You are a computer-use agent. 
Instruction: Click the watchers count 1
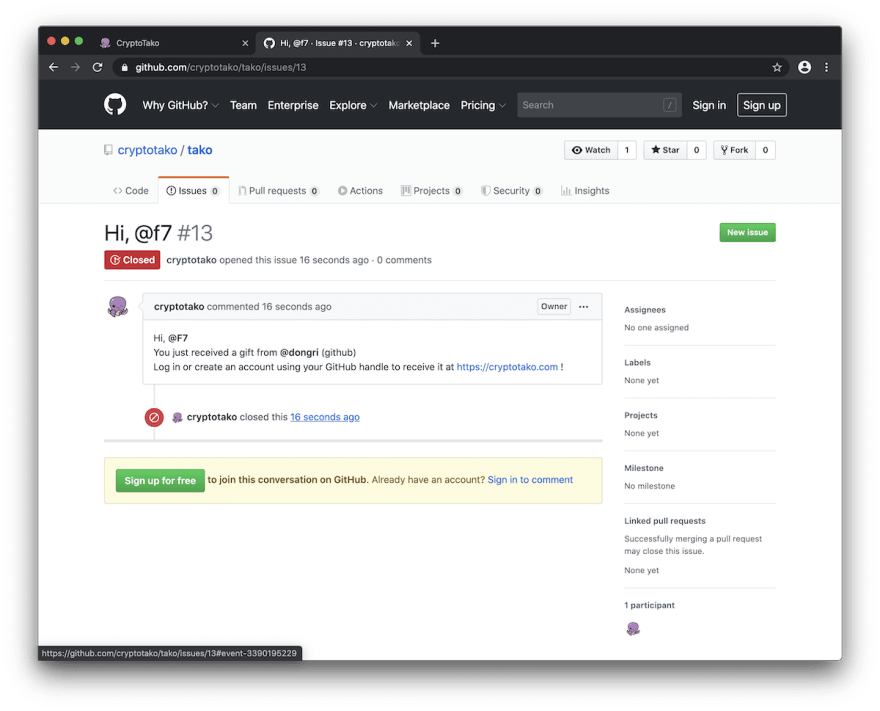(x=627, y=150)
